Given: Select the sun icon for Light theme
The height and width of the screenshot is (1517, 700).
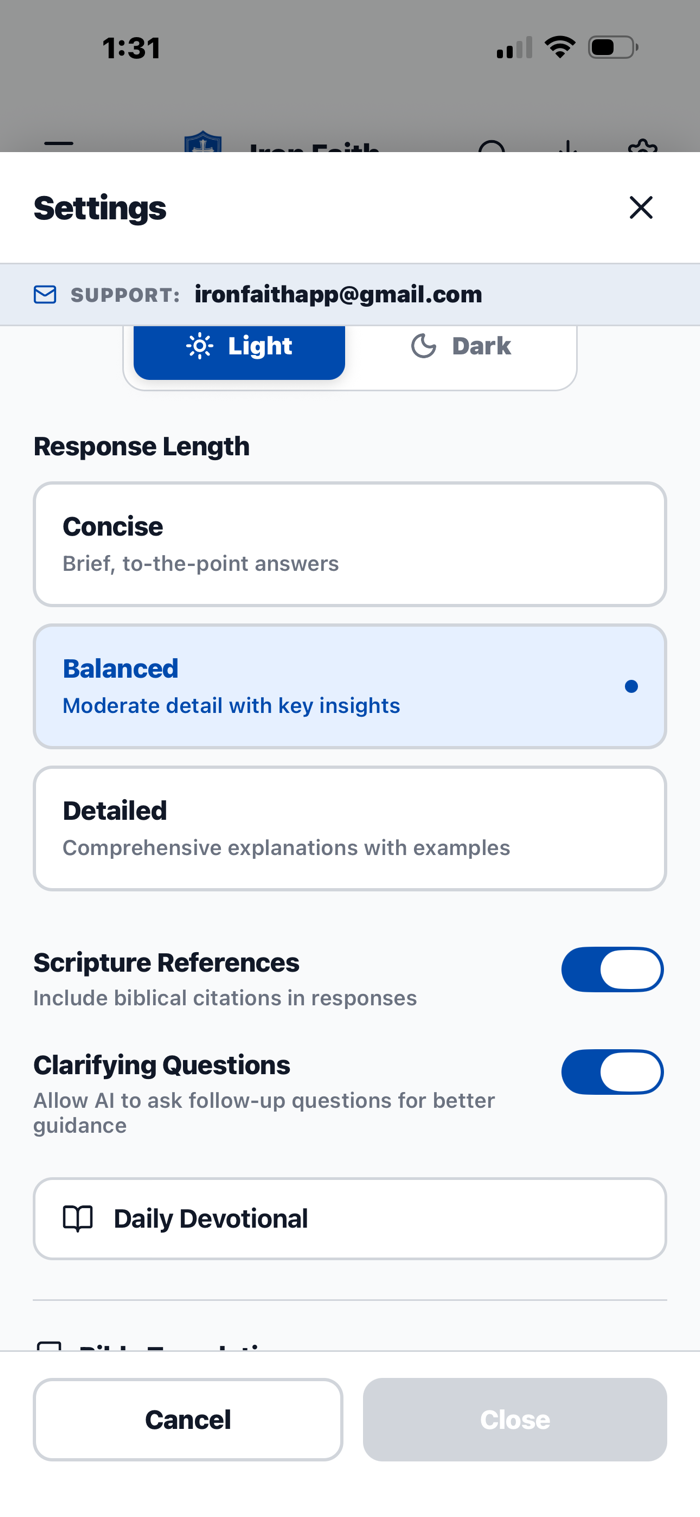Looking at the screenshot, I should click(200, 346).
